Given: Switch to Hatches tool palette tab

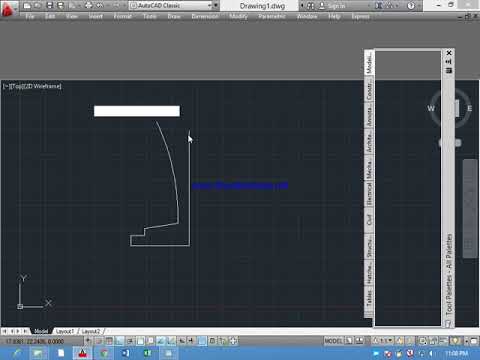Looking at the screenshot, I should click(369, 273).
